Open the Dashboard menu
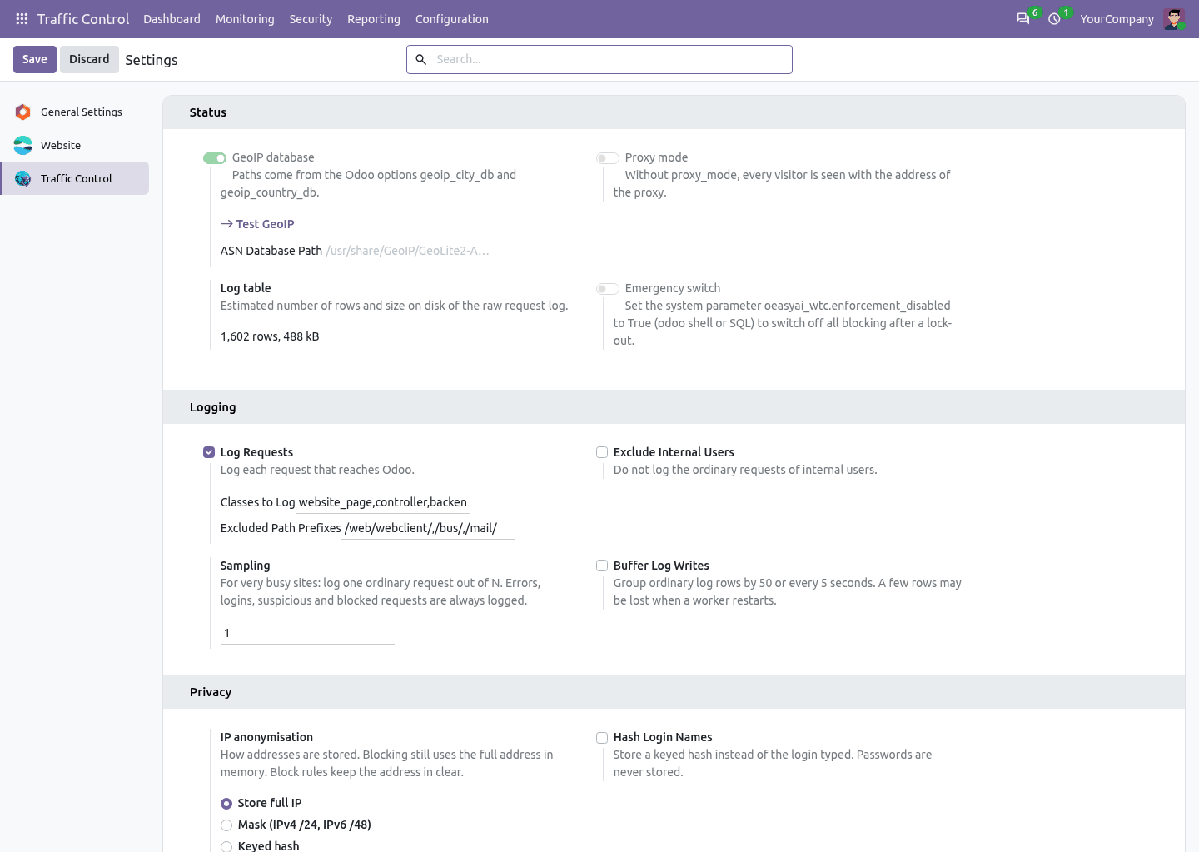Viewport: 1199px width, 852px height. click(172, 18)
